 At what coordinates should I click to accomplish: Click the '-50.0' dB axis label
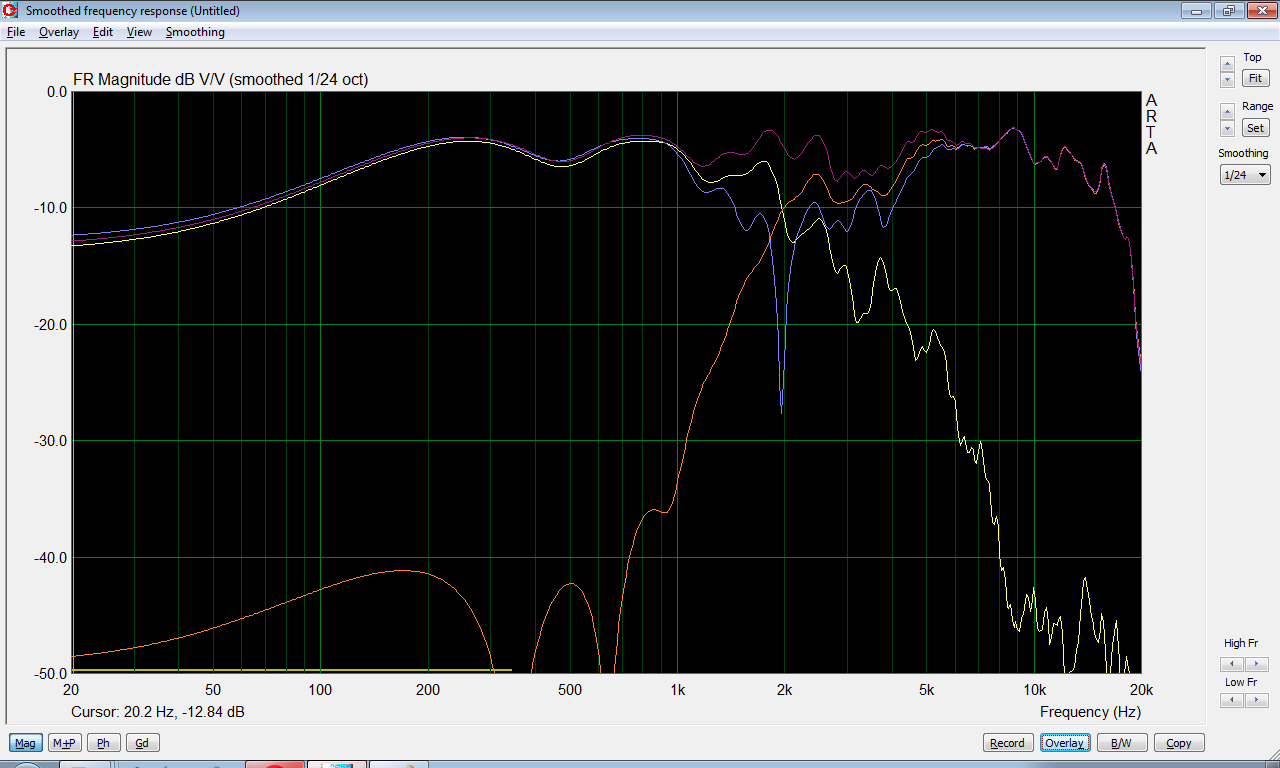[49, 674]
